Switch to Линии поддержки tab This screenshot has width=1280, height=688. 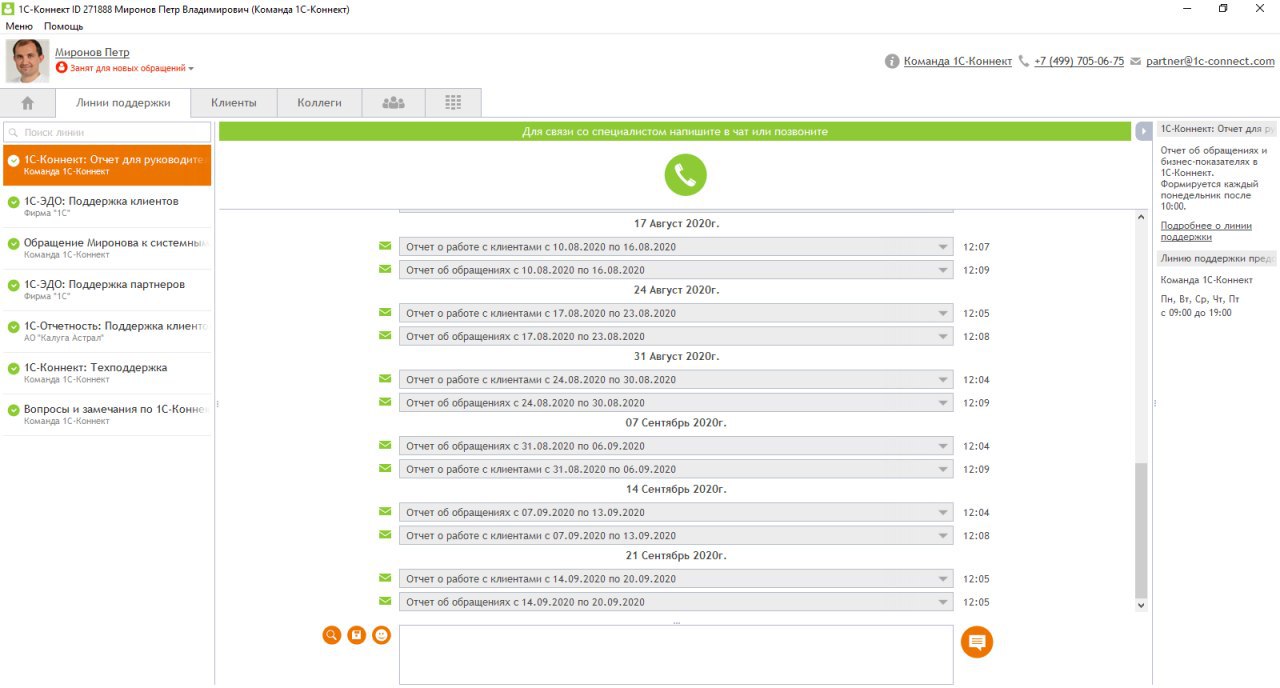click(x=123, y=103)
